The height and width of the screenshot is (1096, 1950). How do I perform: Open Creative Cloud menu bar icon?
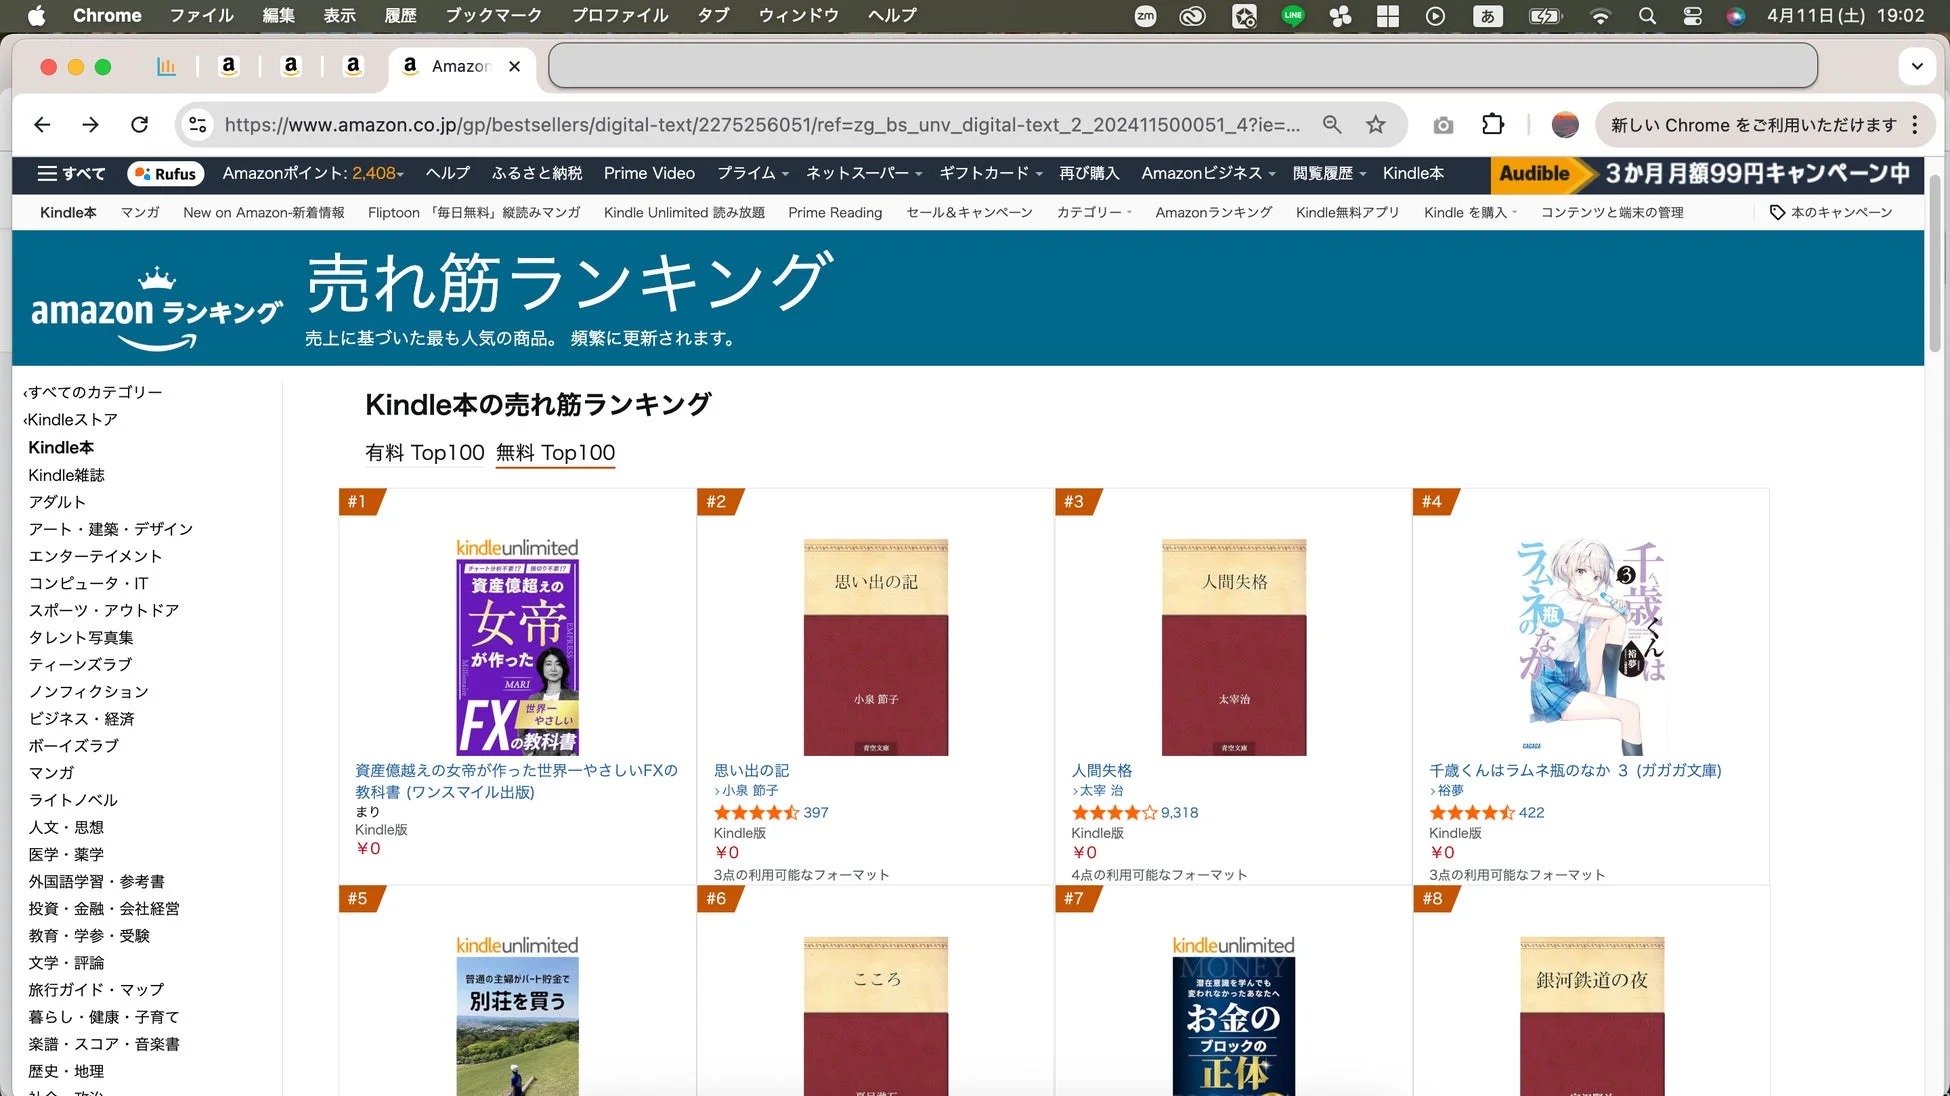1193,16
